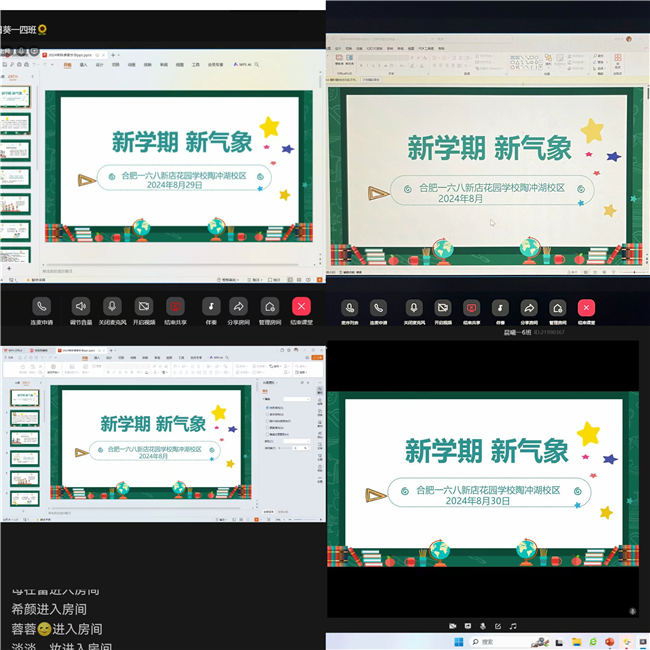
Task: Click red 结束课堂 button in top-right toolbar
Action: (586, 308)
